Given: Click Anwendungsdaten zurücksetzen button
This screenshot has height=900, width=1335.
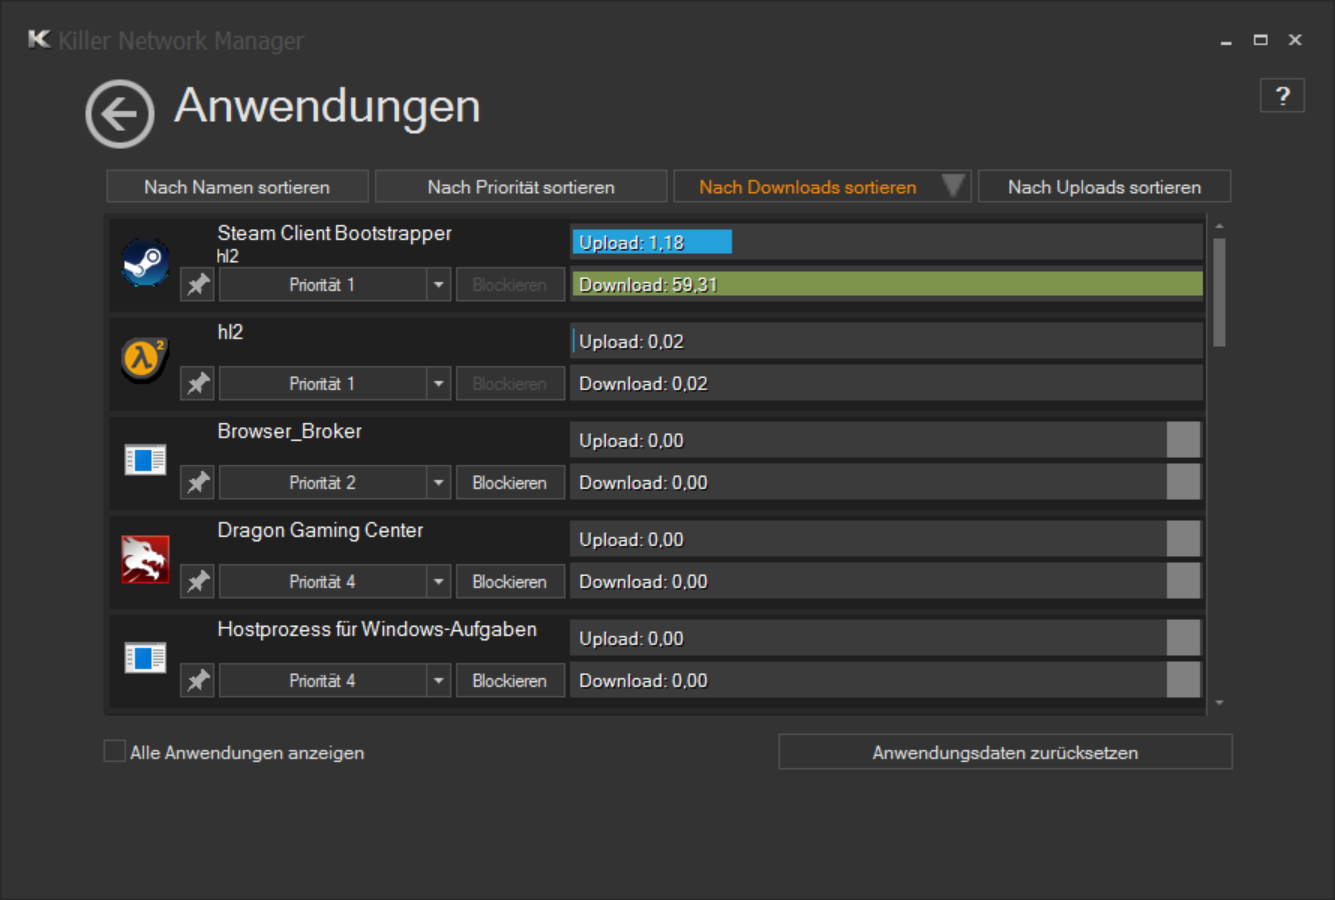Looking at the screenshot, I should tap(1005, 752).
